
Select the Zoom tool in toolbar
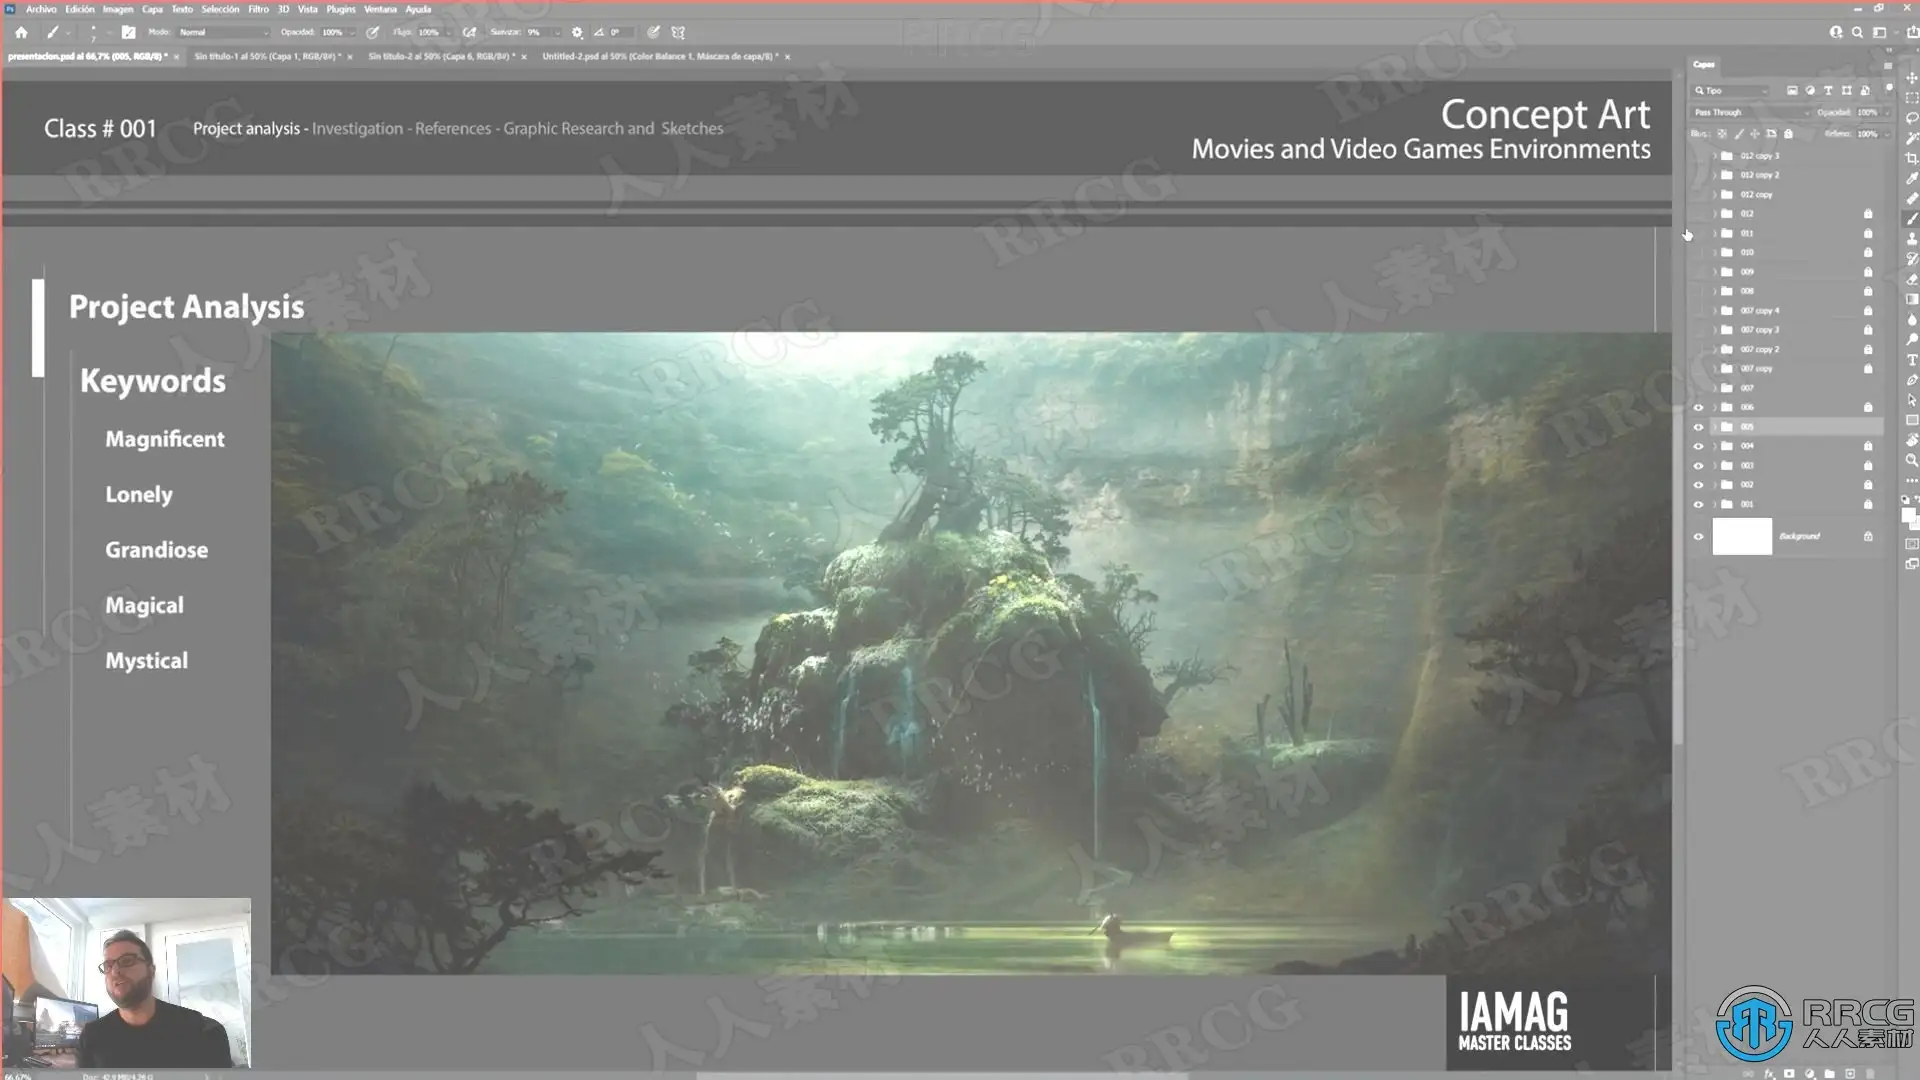point(1912,460)
